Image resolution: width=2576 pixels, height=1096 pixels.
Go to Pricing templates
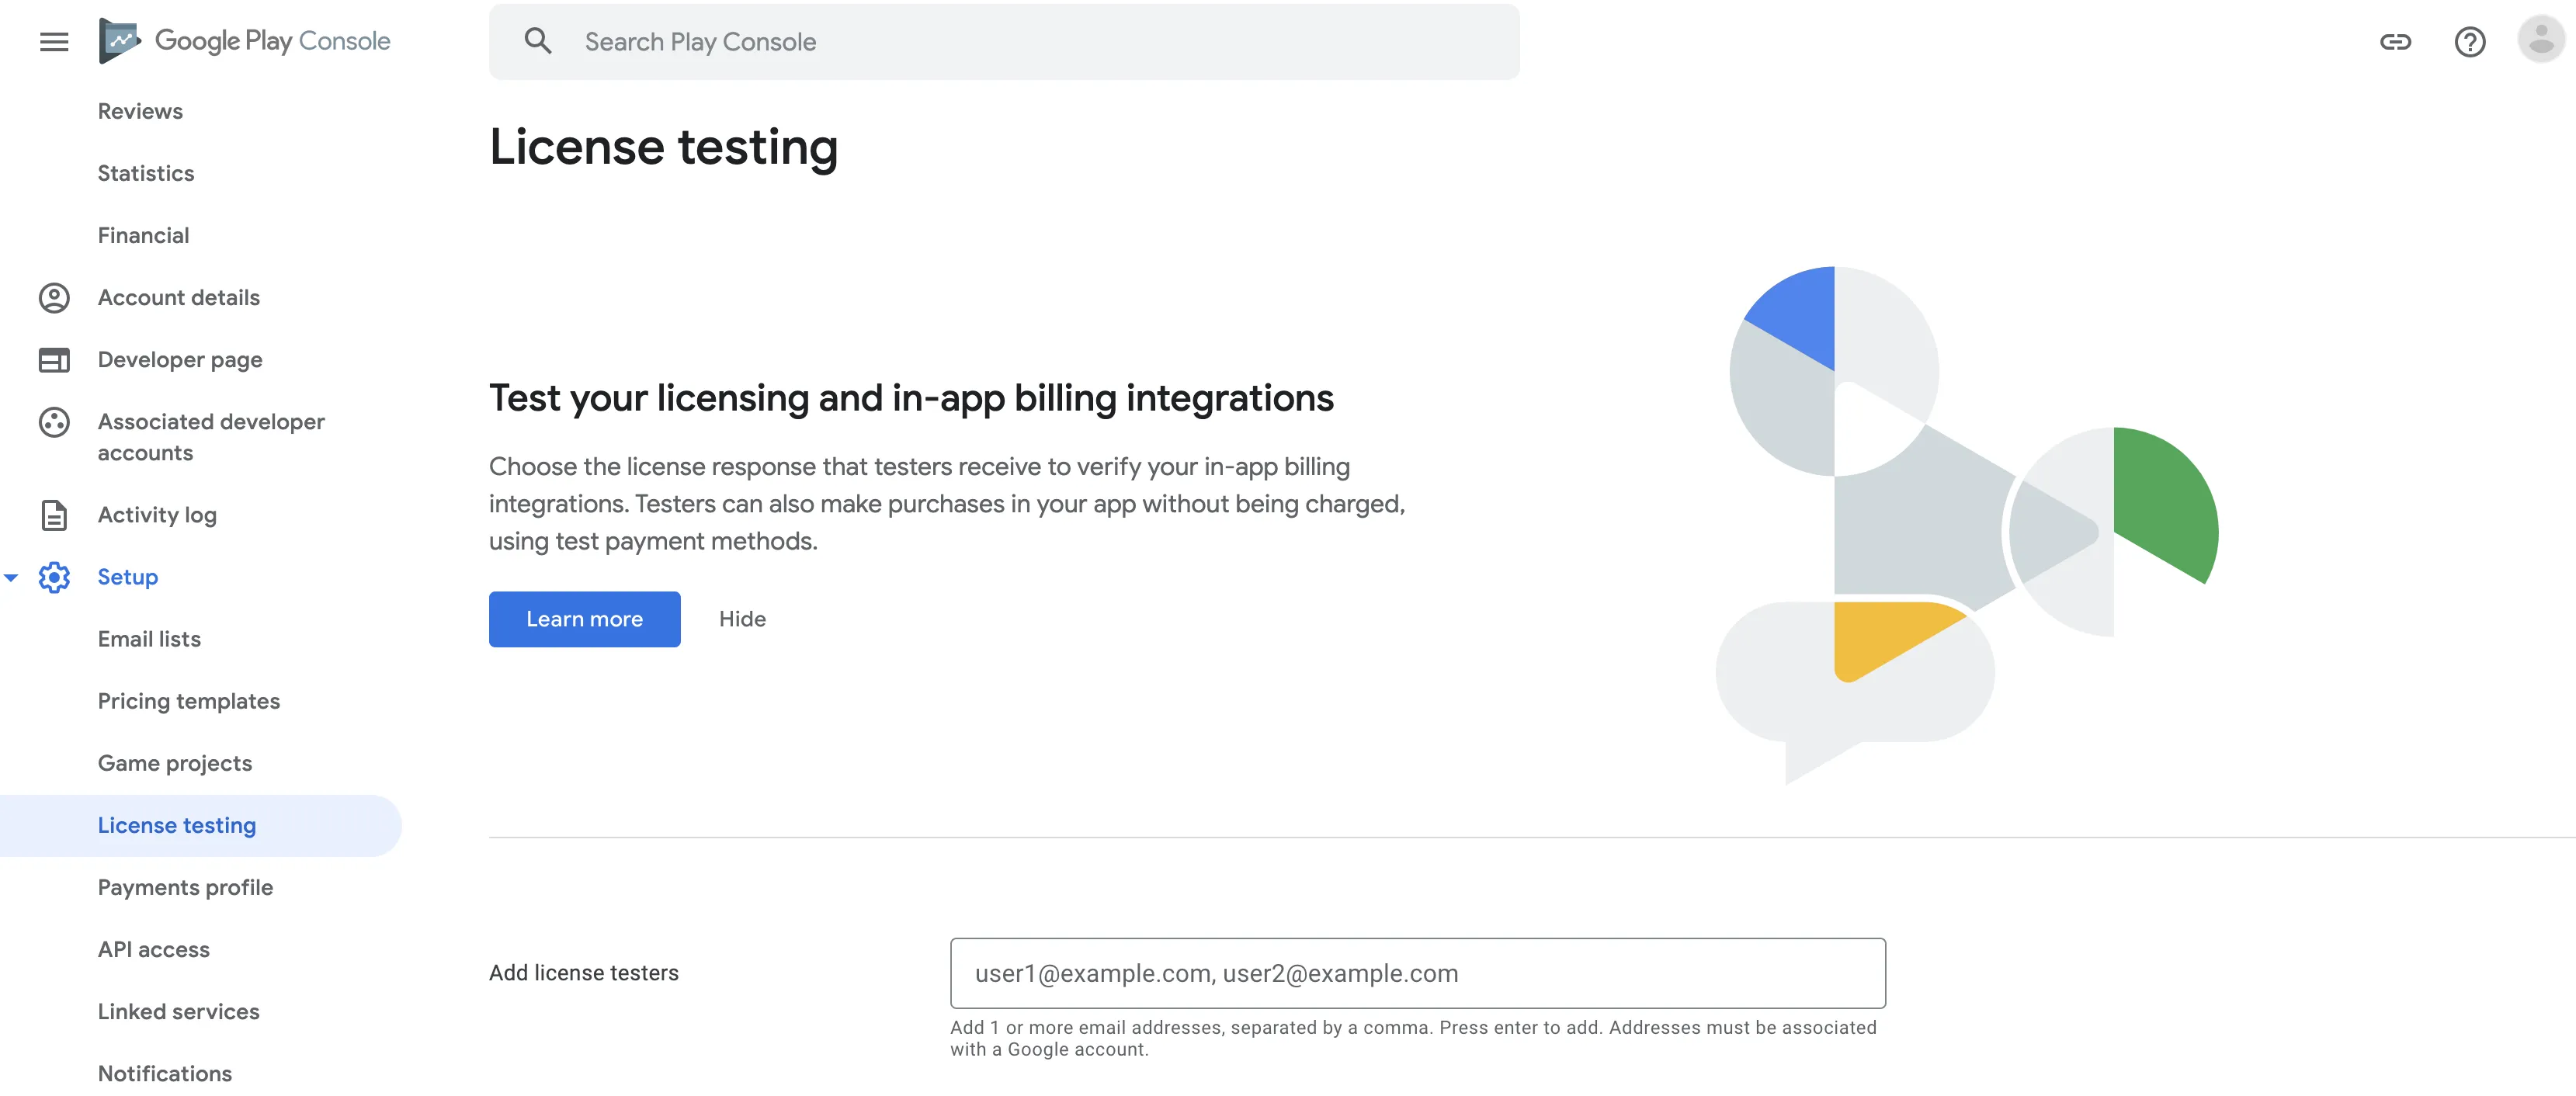(188, 700)
